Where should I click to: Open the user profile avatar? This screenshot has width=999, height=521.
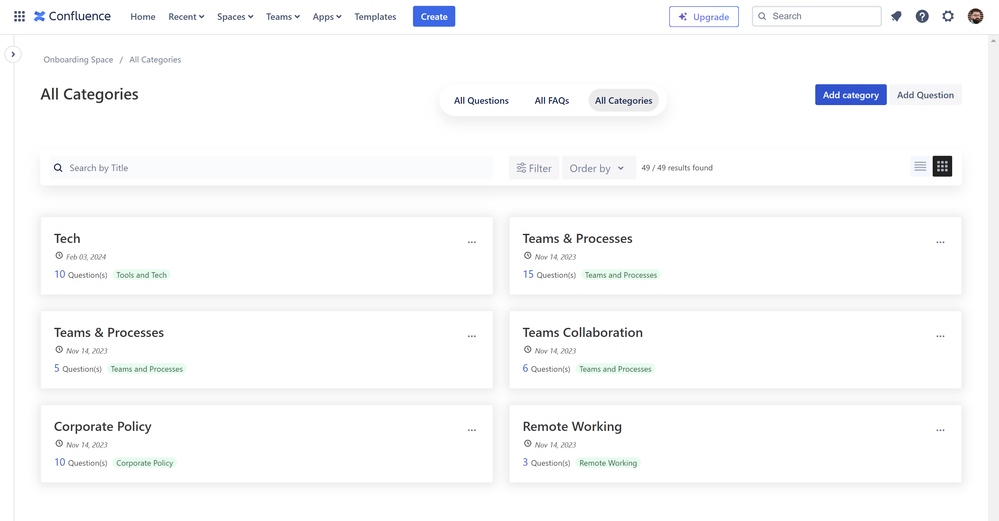pyautogui.click(x=975, y=17)
